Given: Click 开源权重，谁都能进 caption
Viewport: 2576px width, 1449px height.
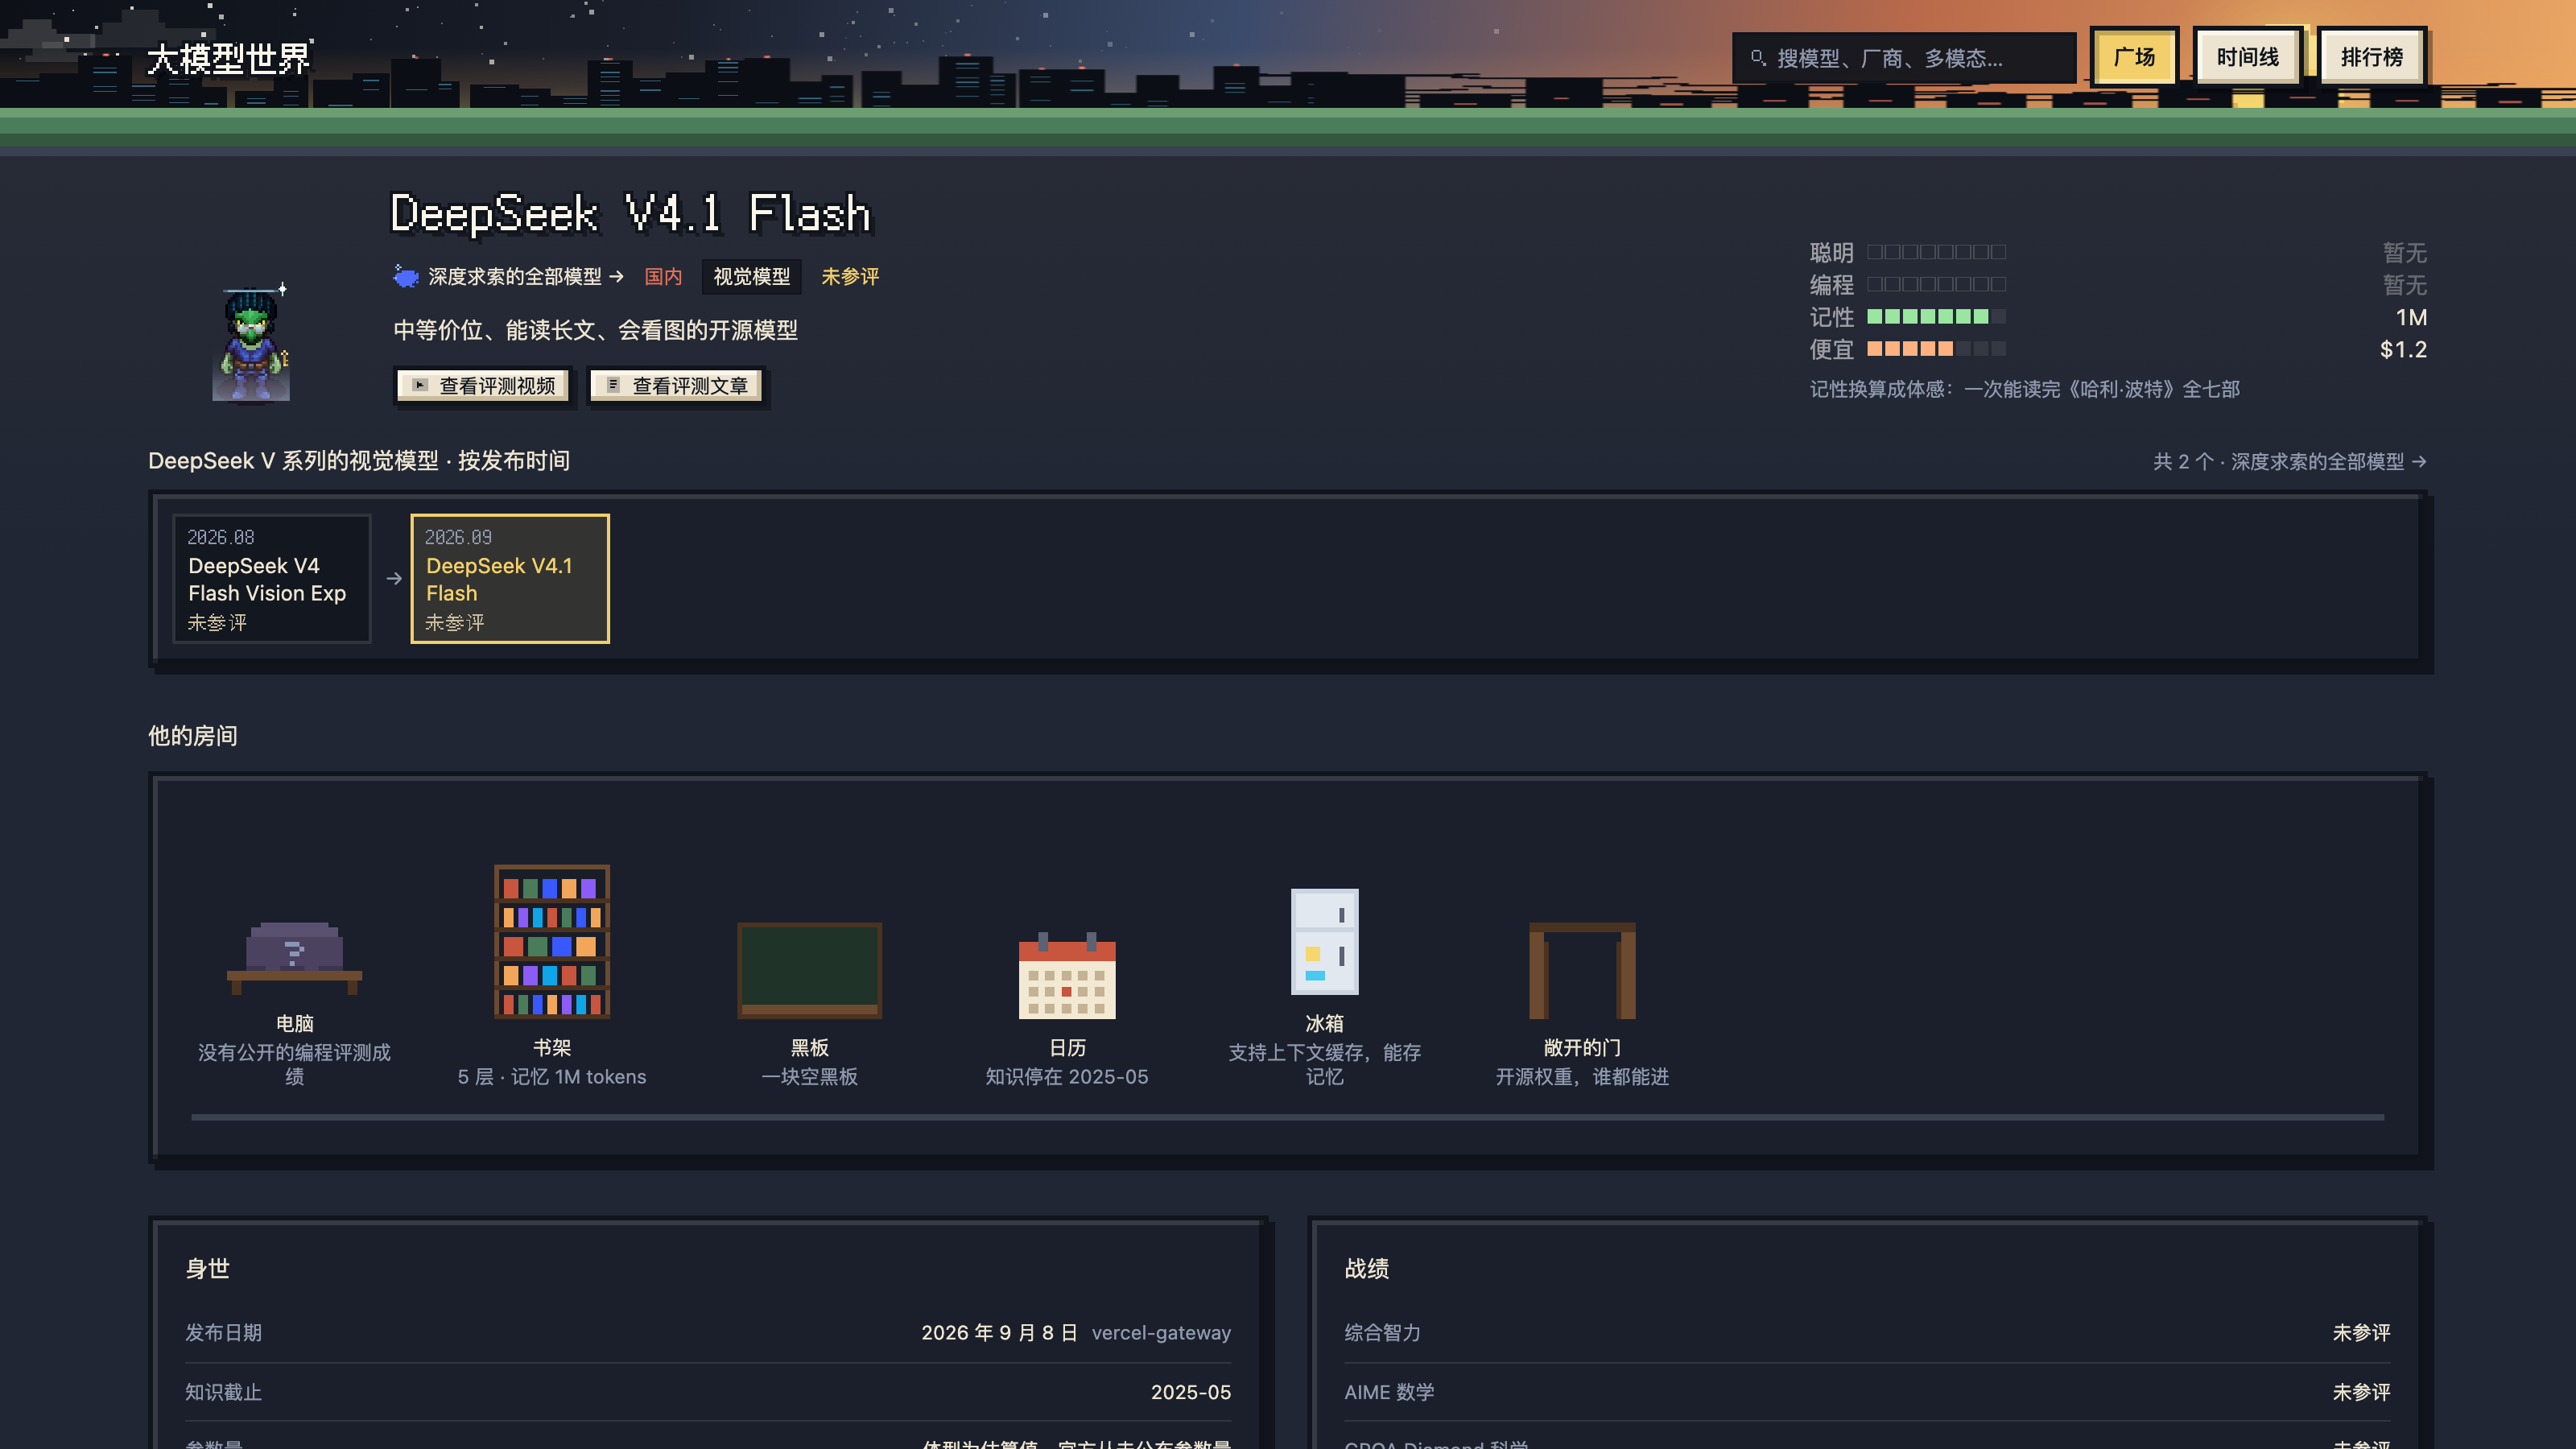Looking at the screenshot, I should click(1582, 1076).
